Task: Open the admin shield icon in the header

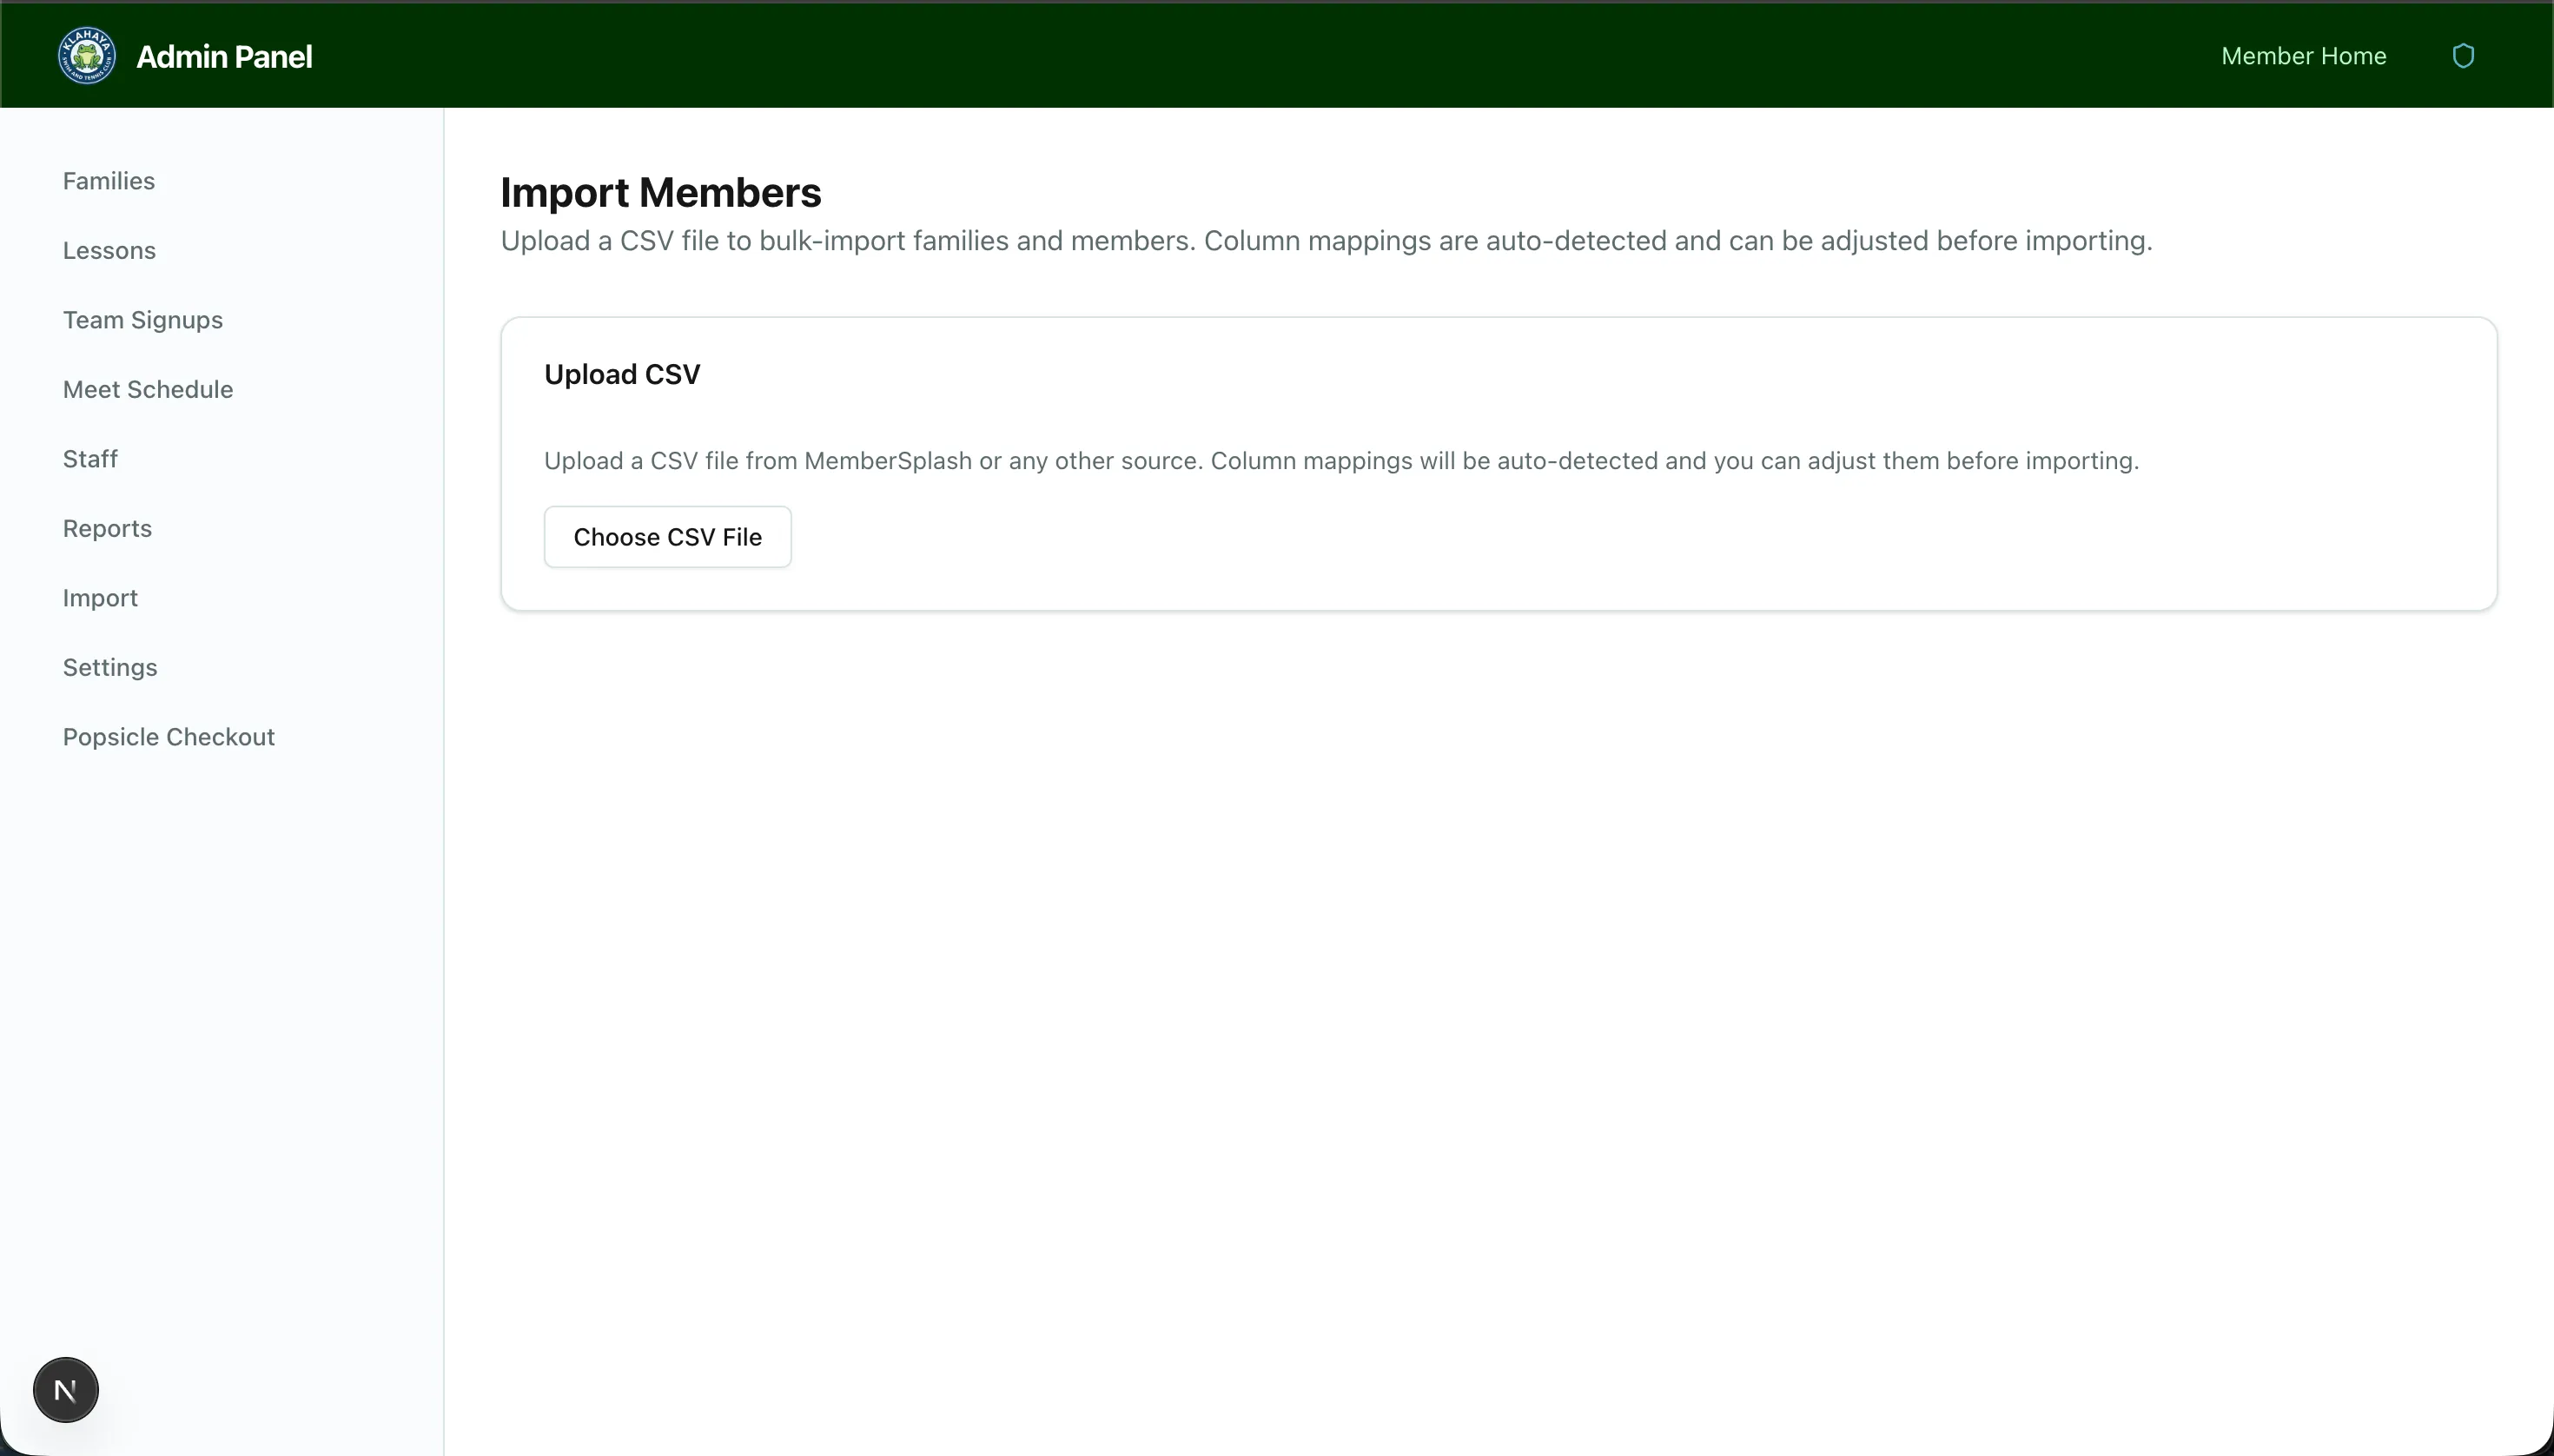Action: 2462,55
